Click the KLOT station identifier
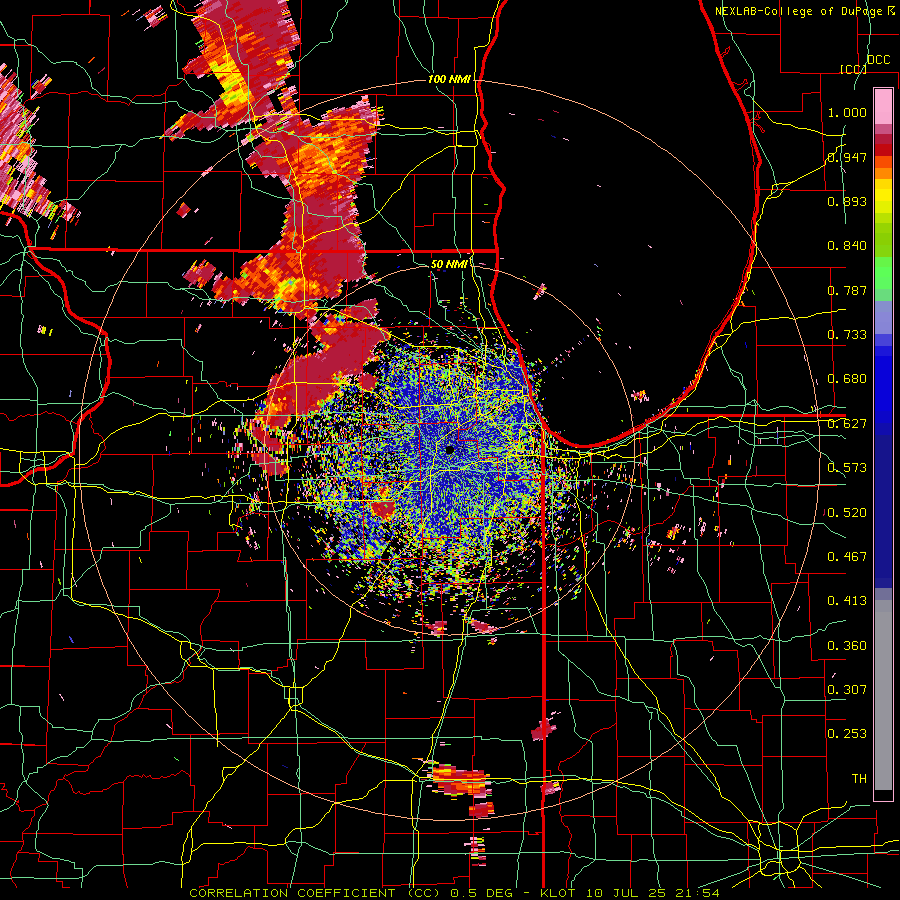The width and height of the screenshot is (900, 900). coord(558,893)
